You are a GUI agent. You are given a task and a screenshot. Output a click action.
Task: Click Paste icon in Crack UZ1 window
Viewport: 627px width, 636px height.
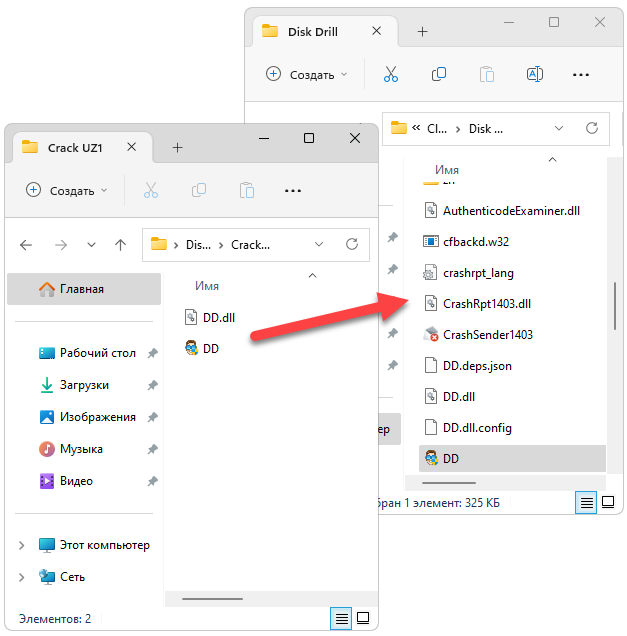(x=247, y=190)
